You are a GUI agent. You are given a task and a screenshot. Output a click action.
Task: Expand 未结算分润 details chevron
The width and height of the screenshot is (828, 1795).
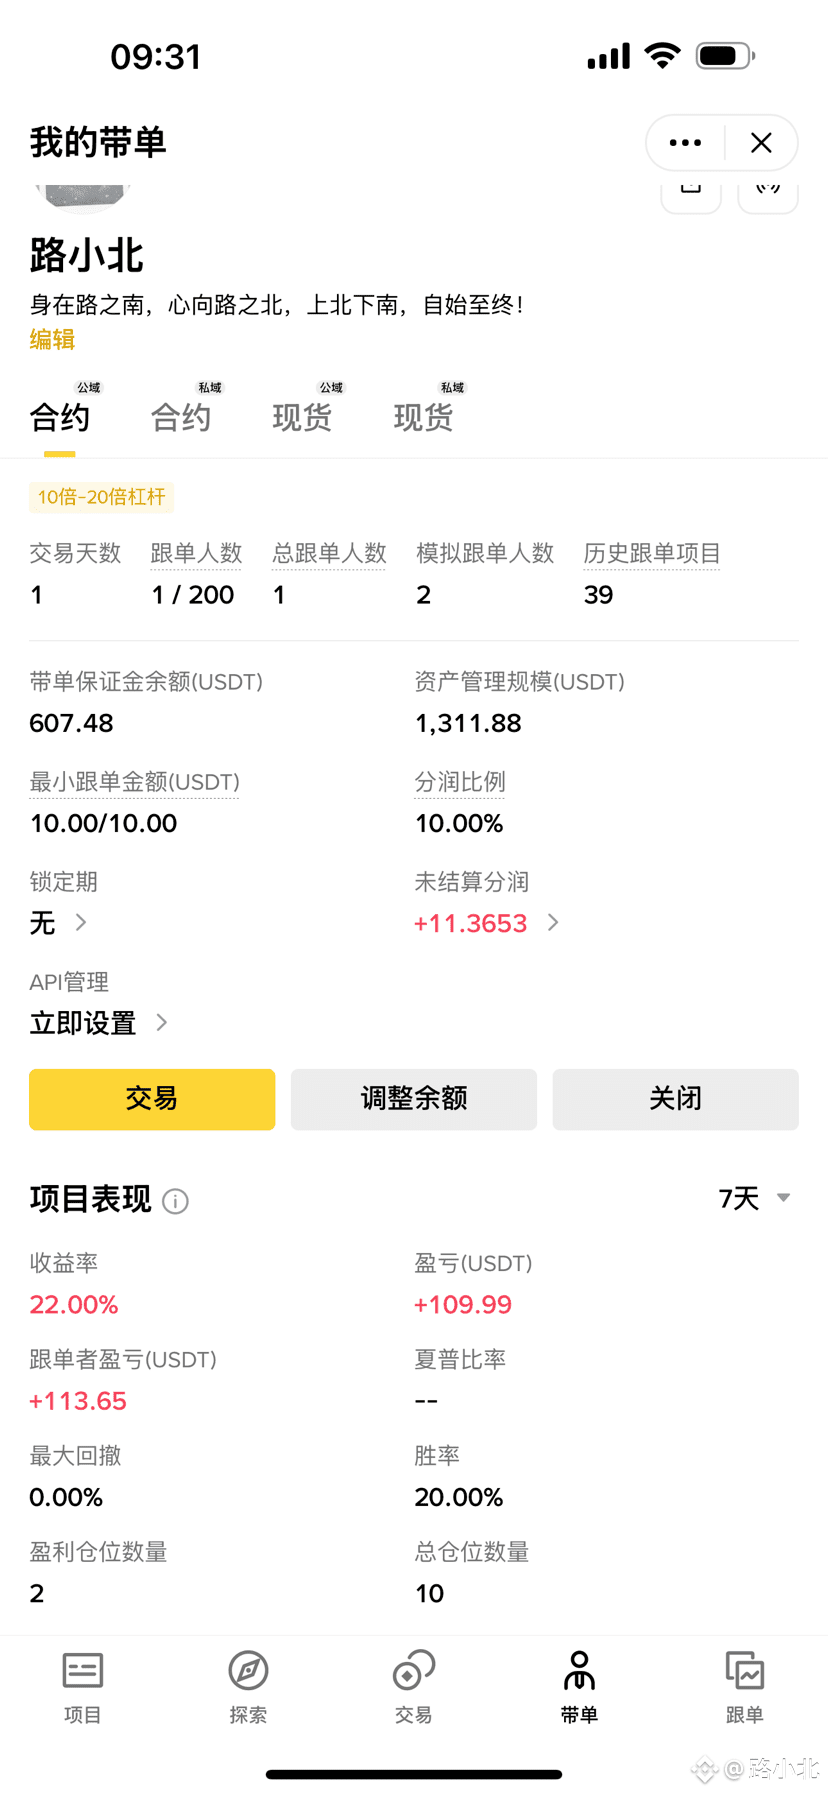[553, 922]
